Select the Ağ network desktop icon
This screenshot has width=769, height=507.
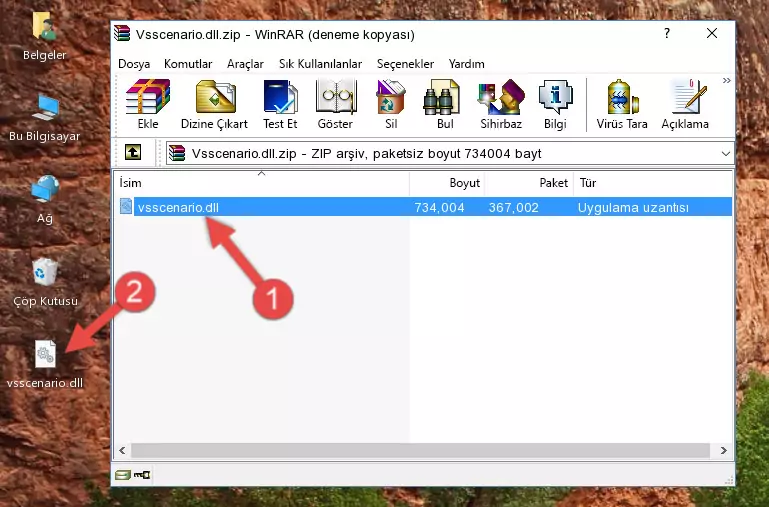(45, 200)
